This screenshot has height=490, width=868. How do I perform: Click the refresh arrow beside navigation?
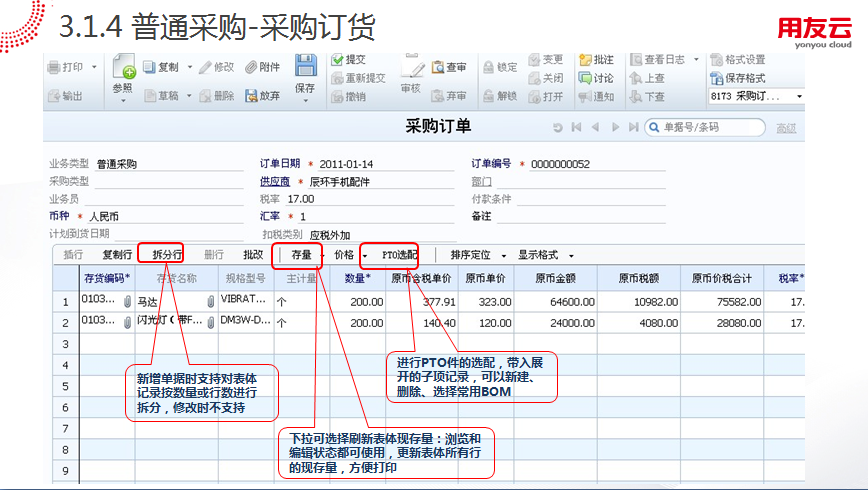pos(557,127)
